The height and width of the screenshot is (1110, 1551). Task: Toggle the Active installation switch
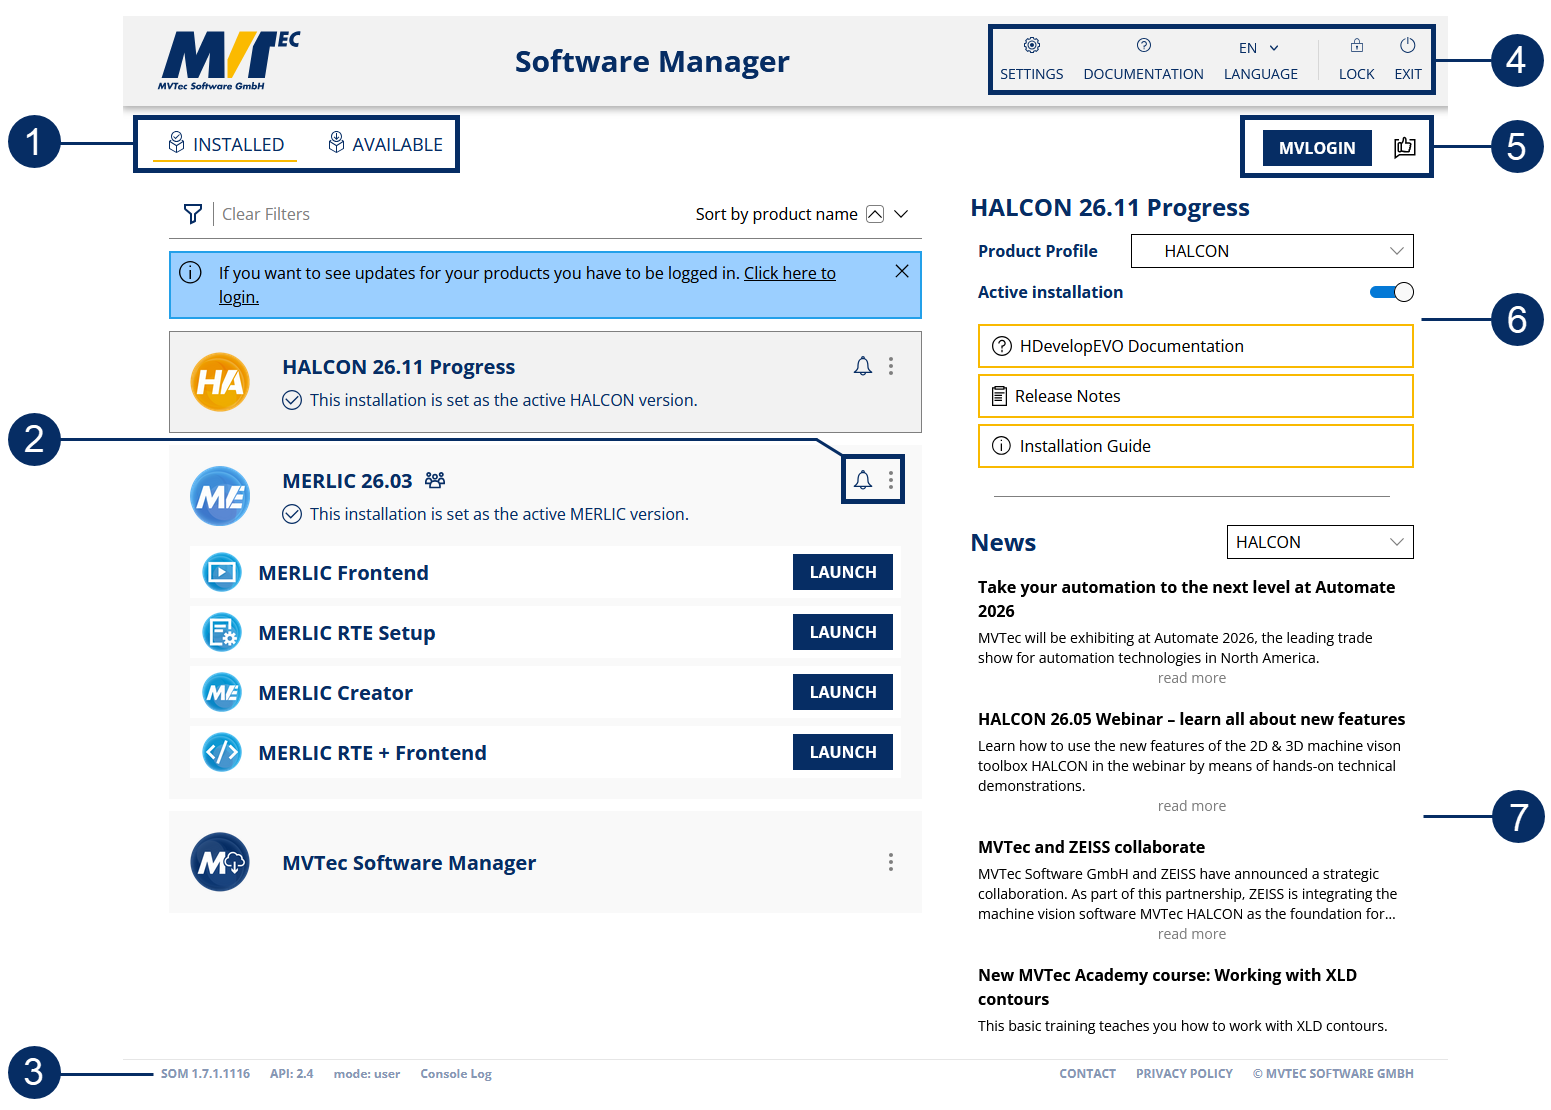pyautogui.click(x=1391, y=292)
